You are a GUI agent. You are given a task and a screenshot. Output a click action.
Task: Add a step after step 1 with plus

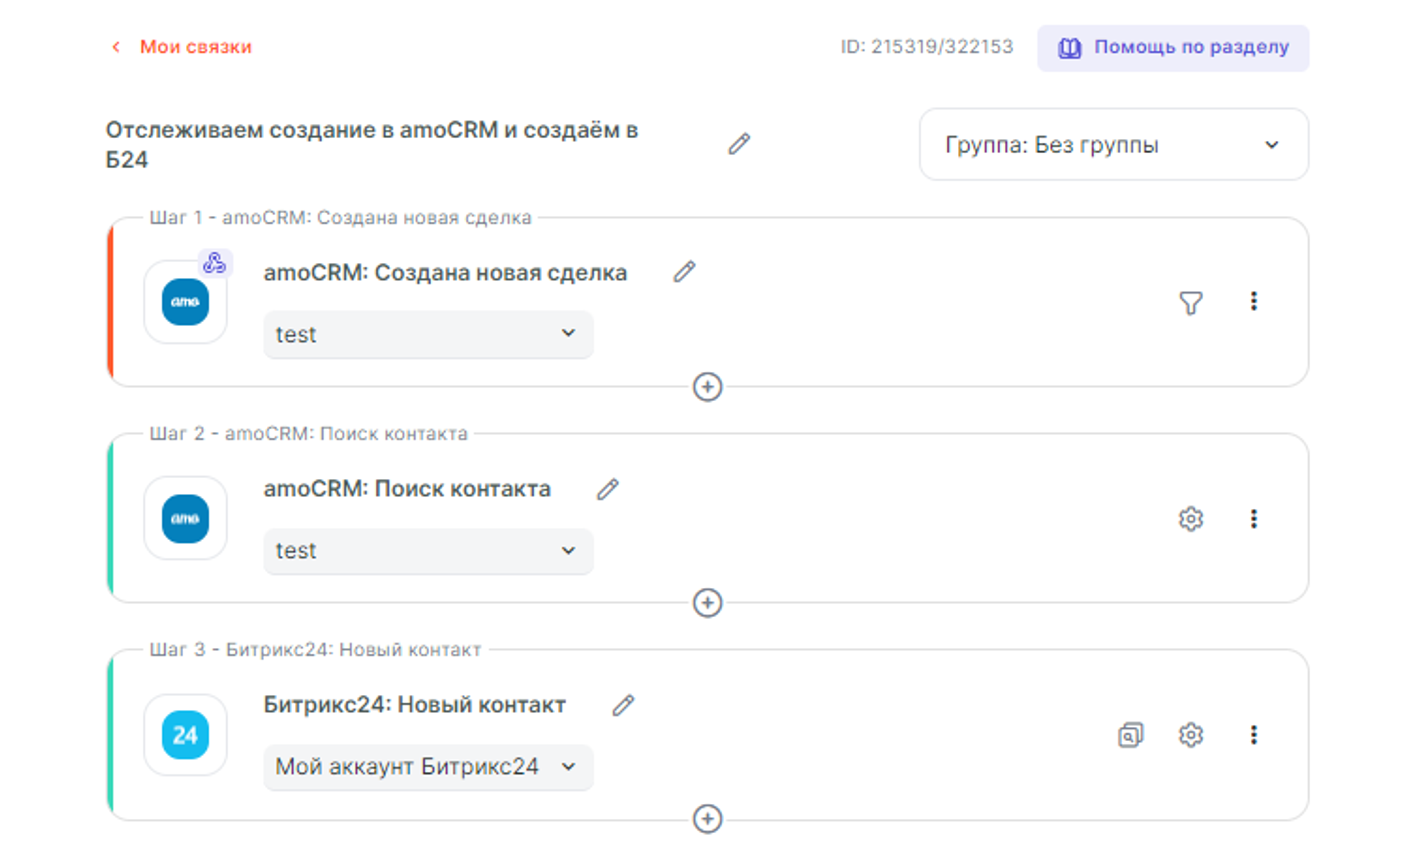pos(708,387)
